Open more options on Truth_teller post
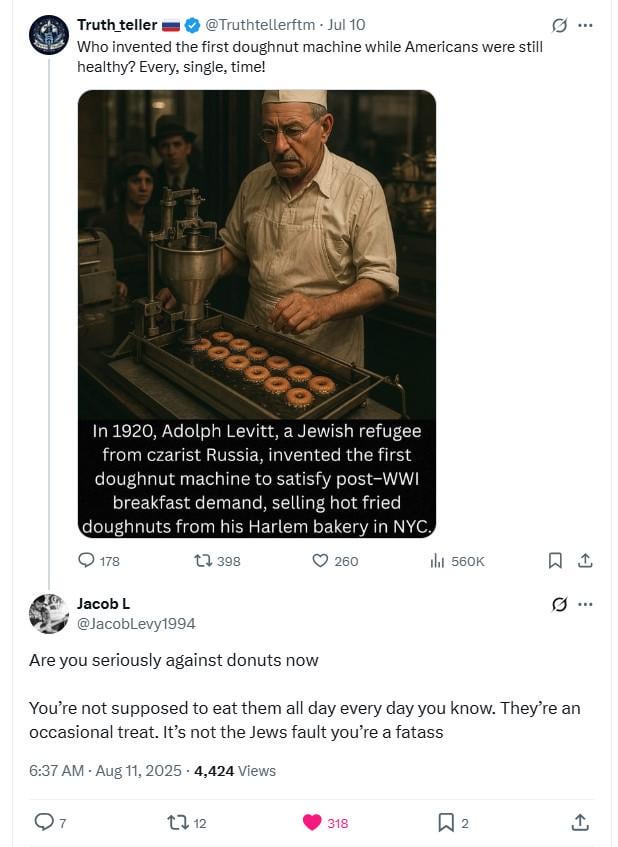The image size is (618, 847). [586, 25]
